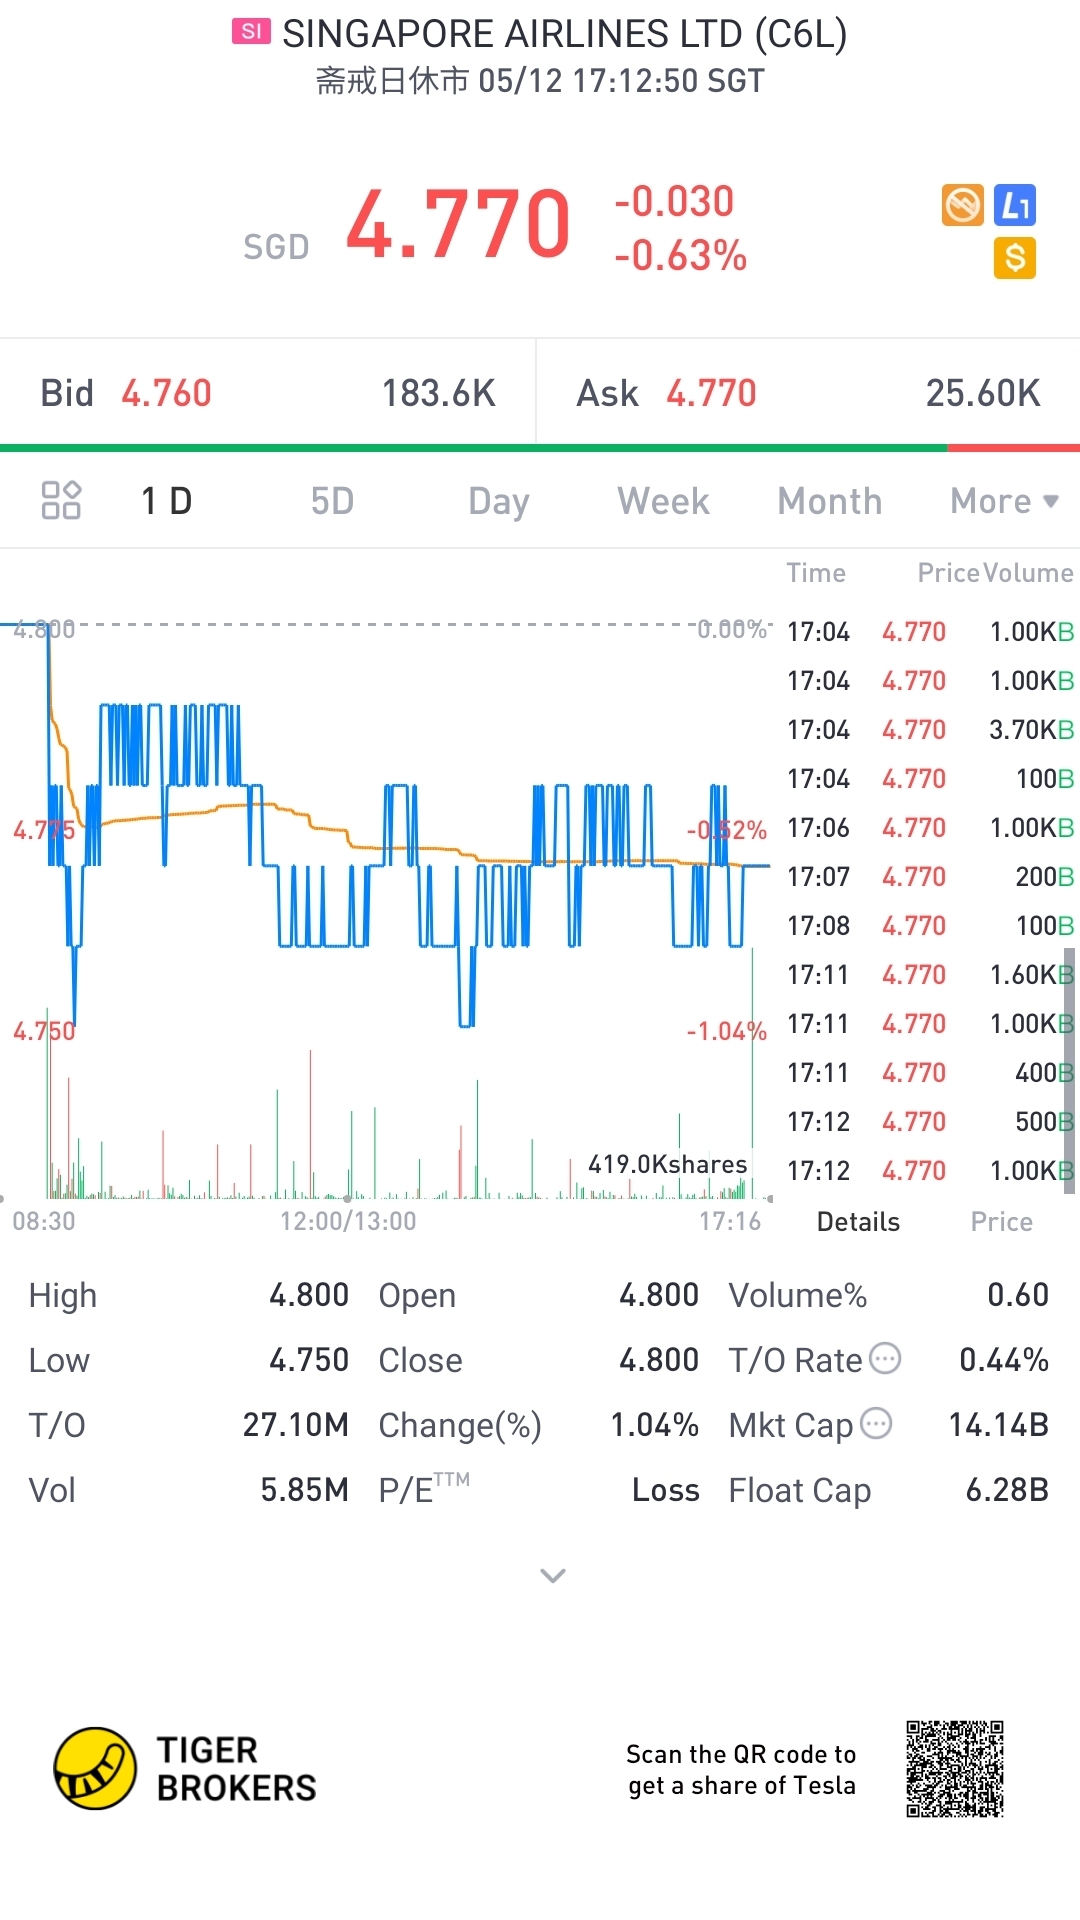The image size is (1080, 1920).
Task: Tap the SINGAPORE AIRLINES LTD (C6L) title
Action: pyautogui.click(x=564, y=34)
